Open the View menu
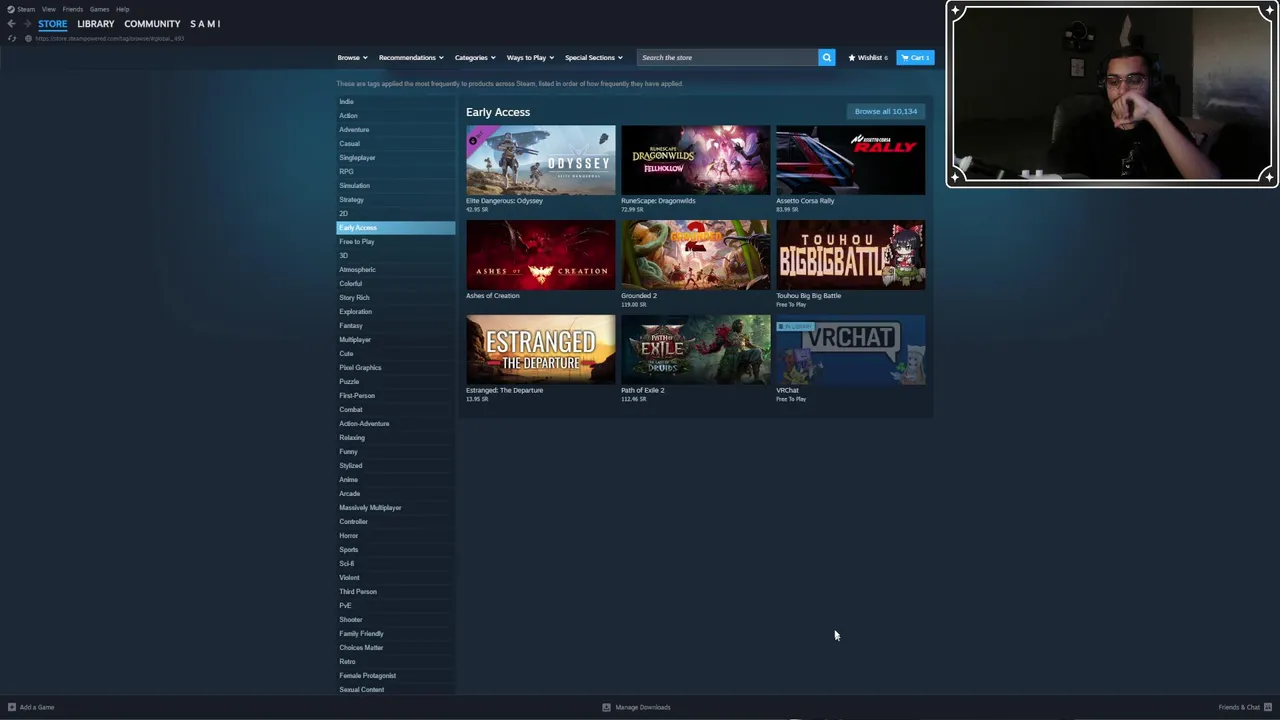Viewport: 1280px width, 720px height. 48,9
